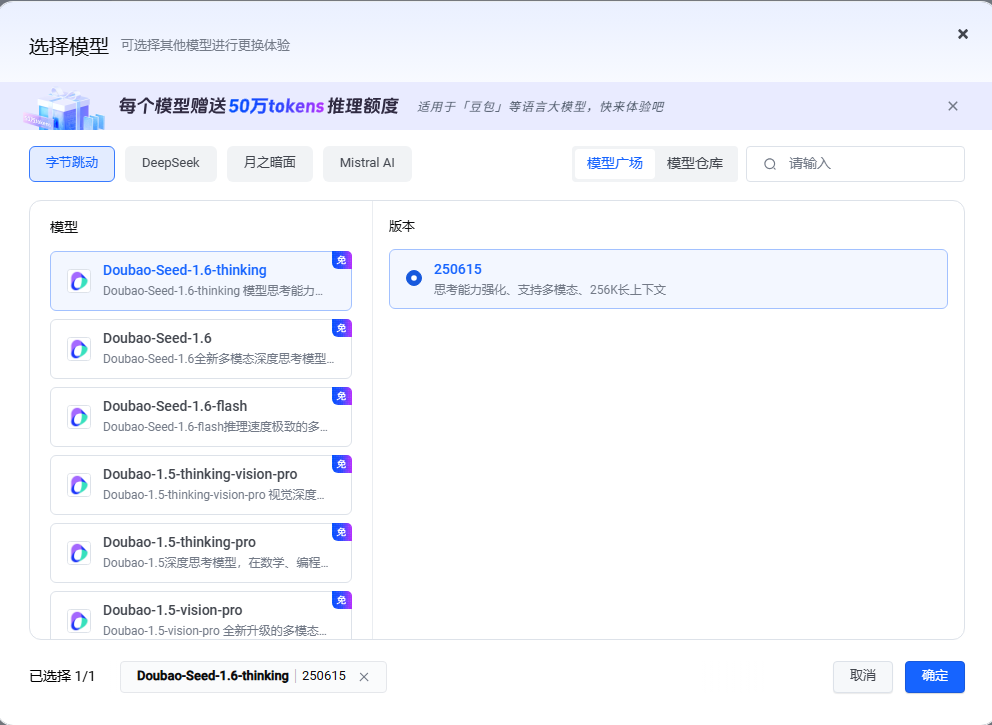
Task: Click the selected Doubao-Seed-1.6-thinking chip label
Action: tap(213, 676)
